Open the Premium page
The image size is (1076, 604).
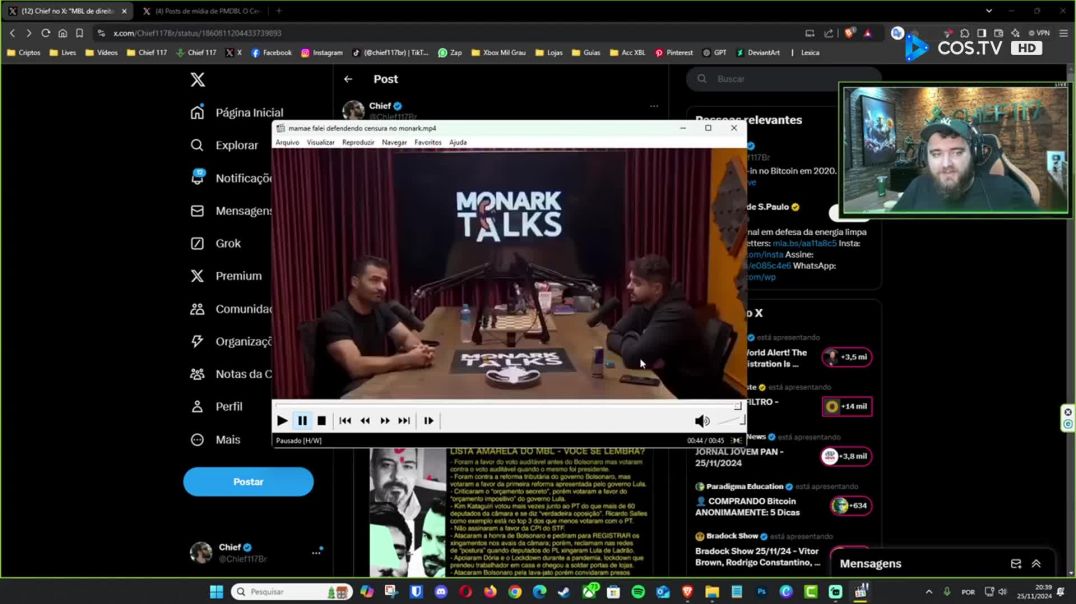point(226,276)
